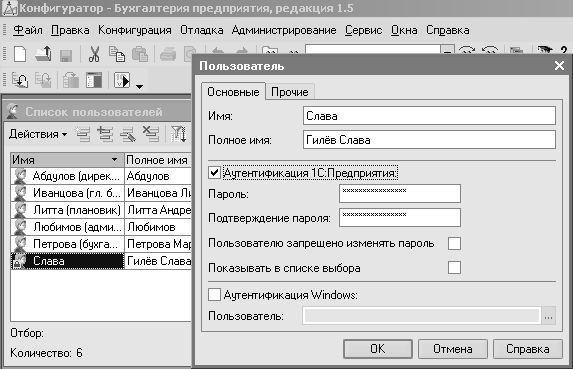Click the Подтверждение пароля field
The height and width of the screenshot is (369, 573).
[x=400, y=217]
